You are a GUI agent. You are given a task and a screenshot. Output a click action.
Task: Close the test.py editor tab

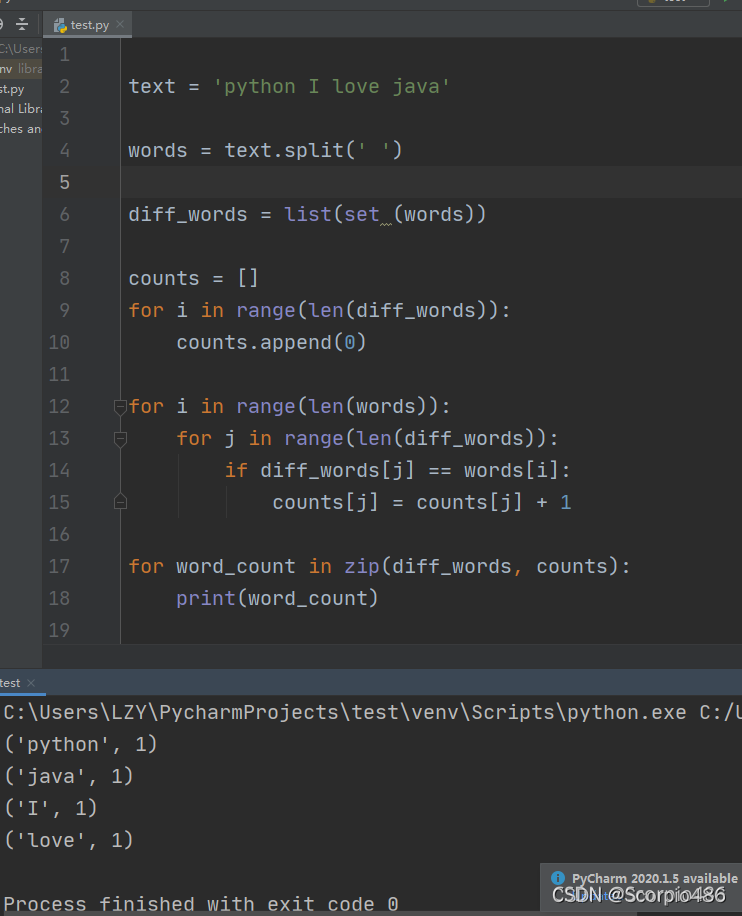[120, 24]
